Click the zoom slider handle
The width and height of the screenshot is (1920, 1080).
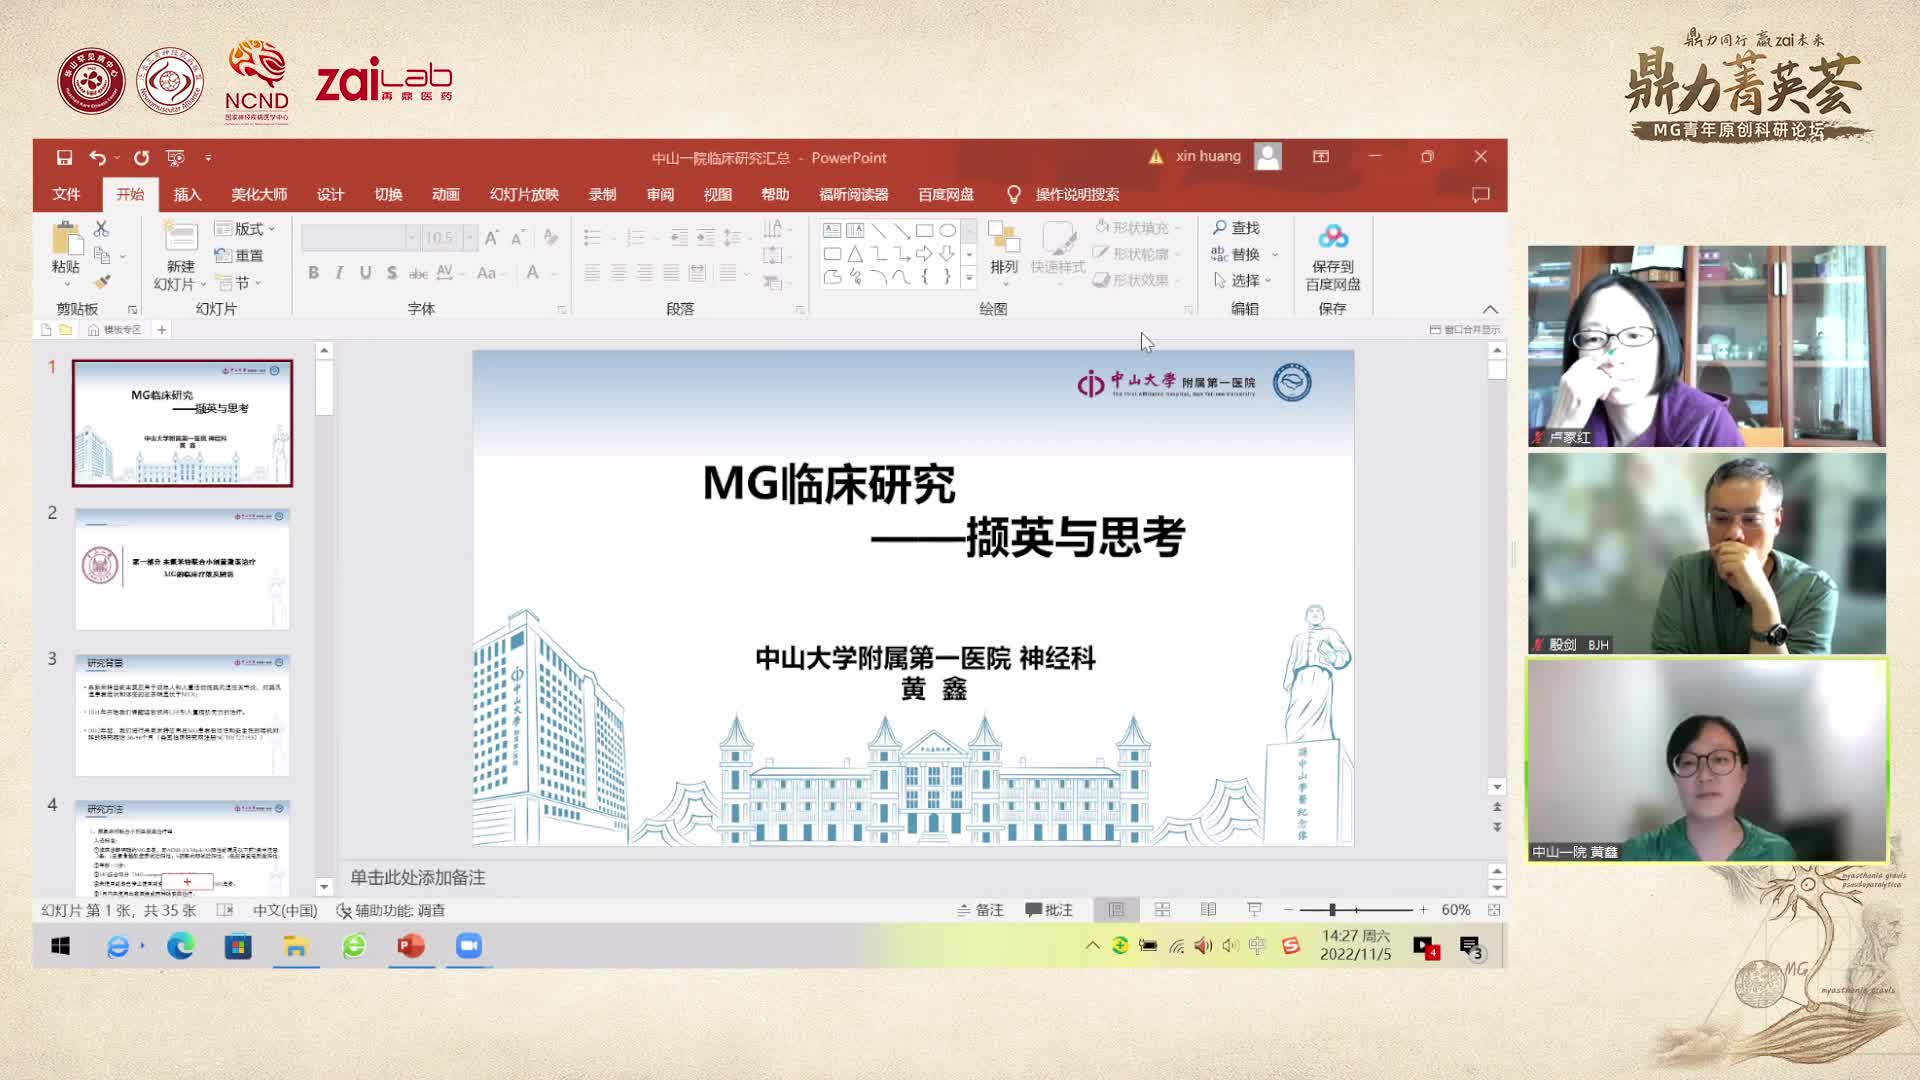pyautogui.click(x=1332, y=910)
